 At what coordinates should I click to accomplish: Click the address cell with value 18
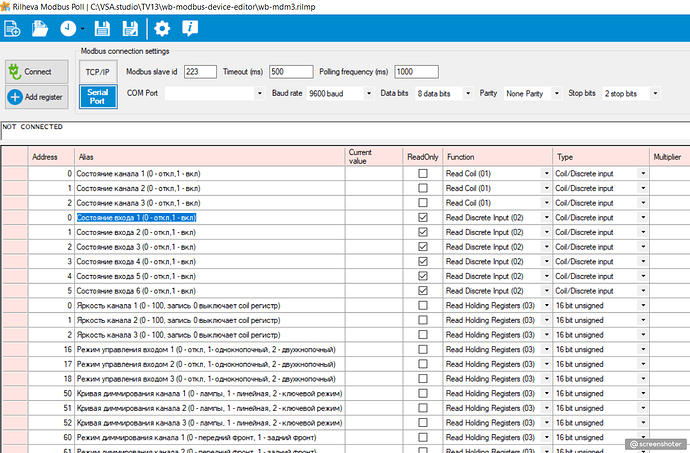[x=51, y=379]
